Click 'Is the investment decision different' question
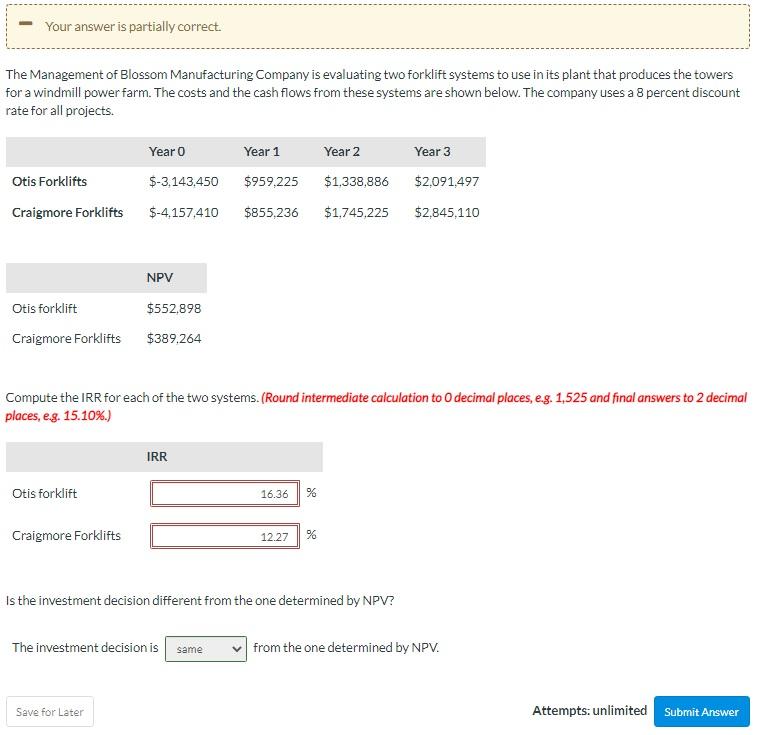769x735 pixels. click(x=200, y=601)
